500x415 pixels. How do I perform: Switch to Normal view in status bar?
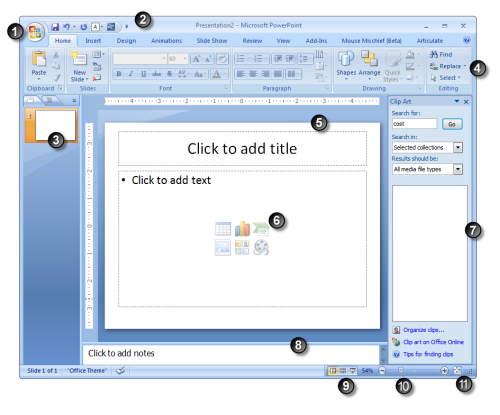tap(332, 371)
